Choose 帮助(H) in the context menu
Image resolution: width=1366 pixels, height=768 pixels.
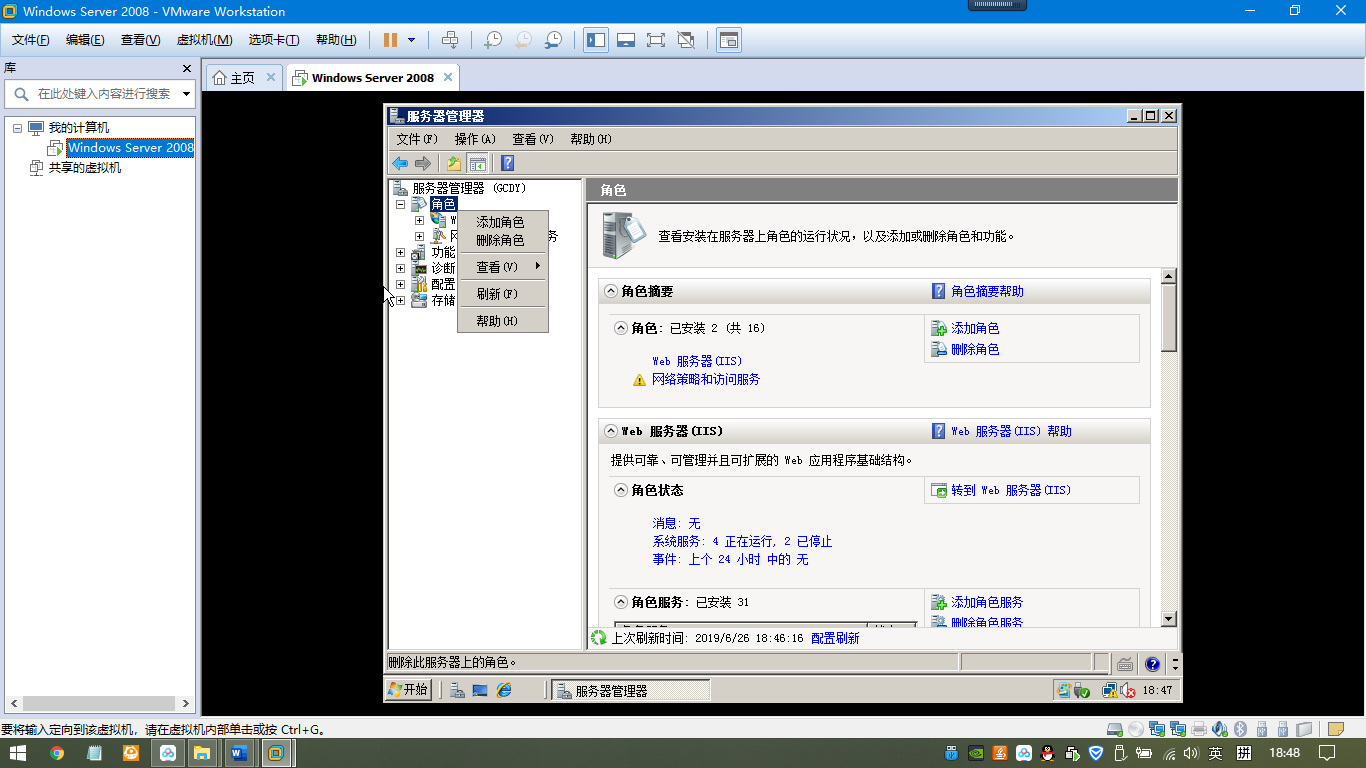point(502,321)
